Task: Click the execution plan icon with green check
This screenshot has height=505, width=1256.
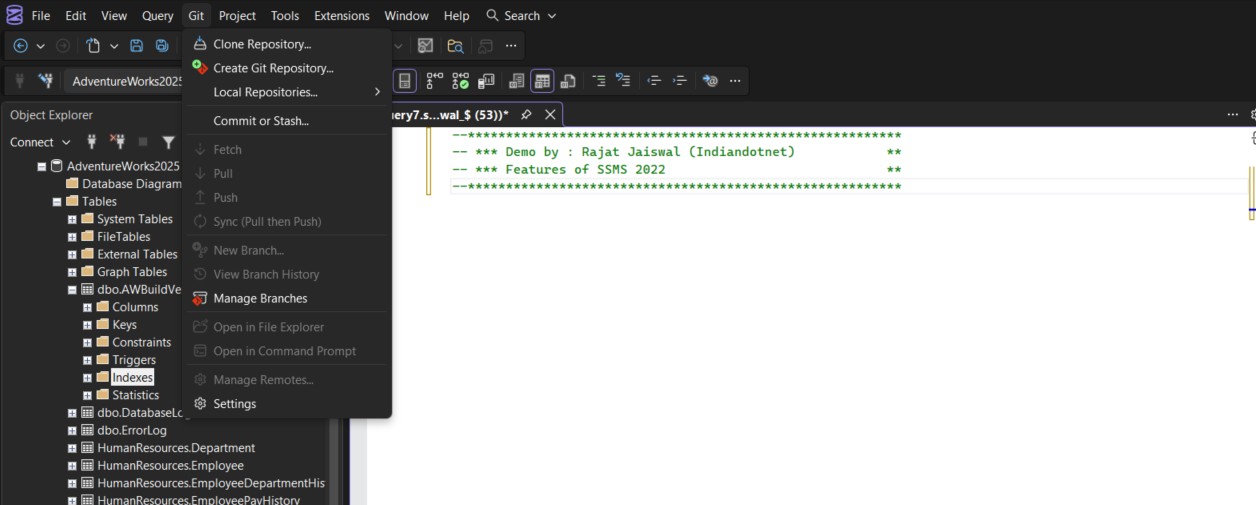Action: coord(461,81)
